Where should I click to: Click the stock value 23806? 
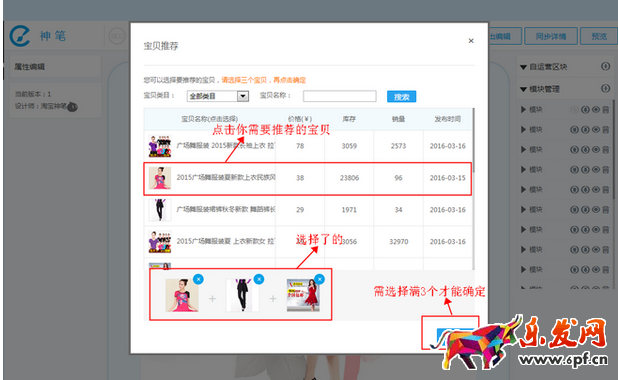tap(349, 178)
